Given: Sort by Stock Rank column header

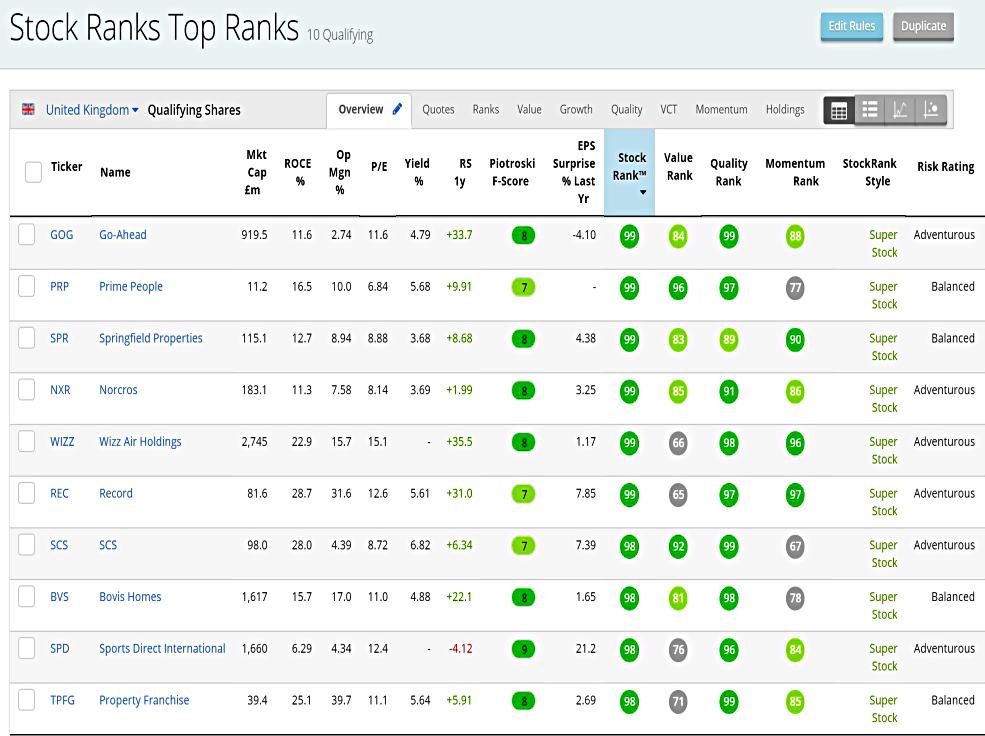Looking at the screenshot, I should pos(629,173).
